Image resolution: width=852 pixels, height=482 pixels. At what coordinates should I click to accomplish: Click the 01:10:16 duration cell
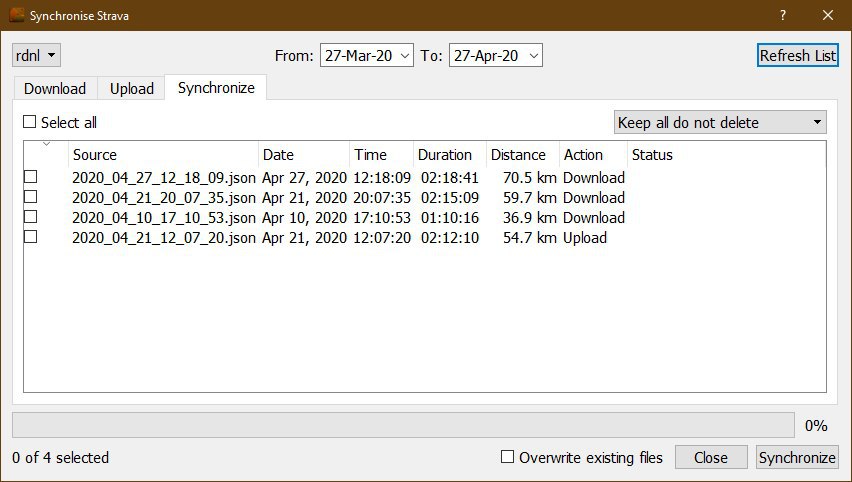click(x=450, y=218)
